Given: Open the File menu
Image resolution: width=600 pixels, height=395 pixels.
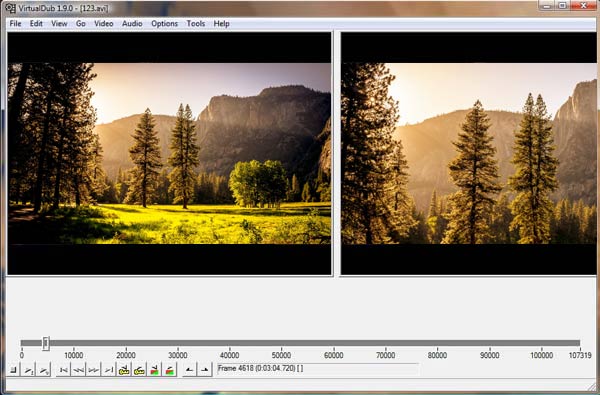Looking at the screenshot, I should 15,24.
